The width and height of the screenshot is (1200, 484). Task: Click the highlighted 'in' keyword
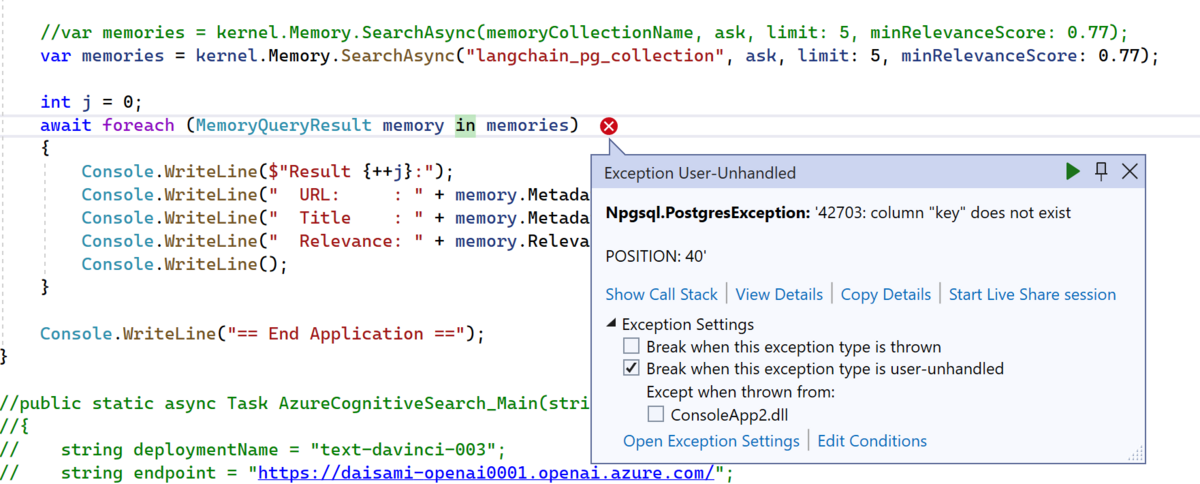(x=466, y=125)
